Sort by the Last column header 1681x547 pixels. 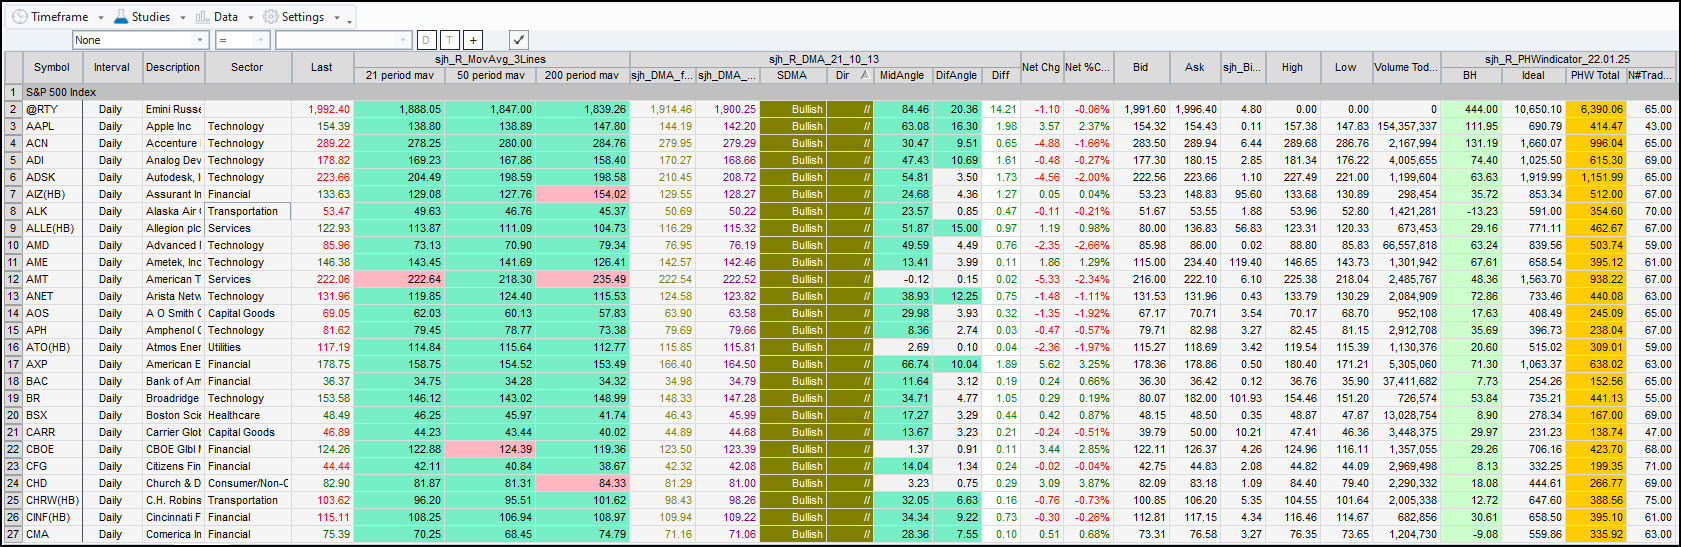click(322, 67)
